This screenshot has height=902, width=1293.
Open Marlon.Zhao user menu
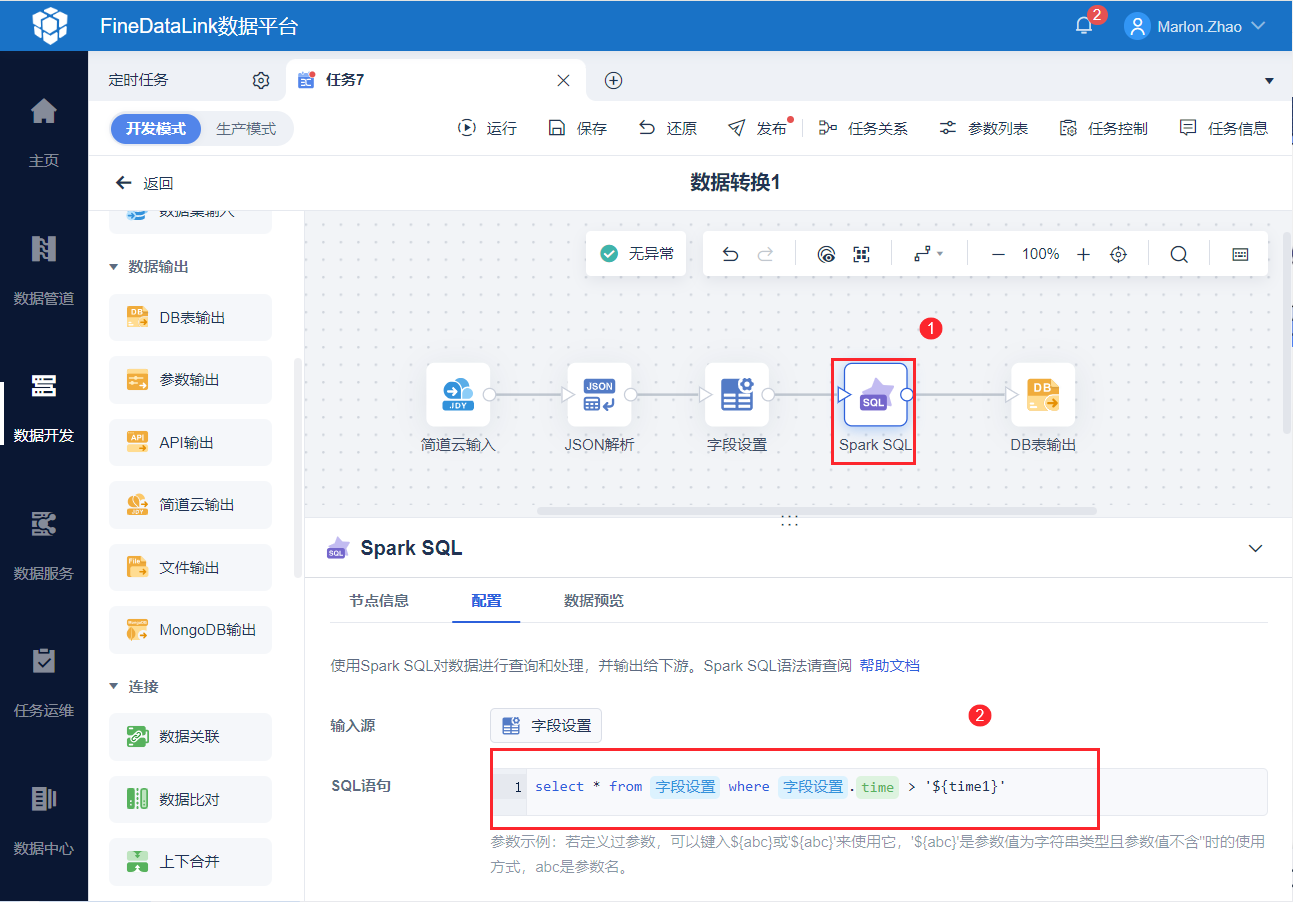1195,26
